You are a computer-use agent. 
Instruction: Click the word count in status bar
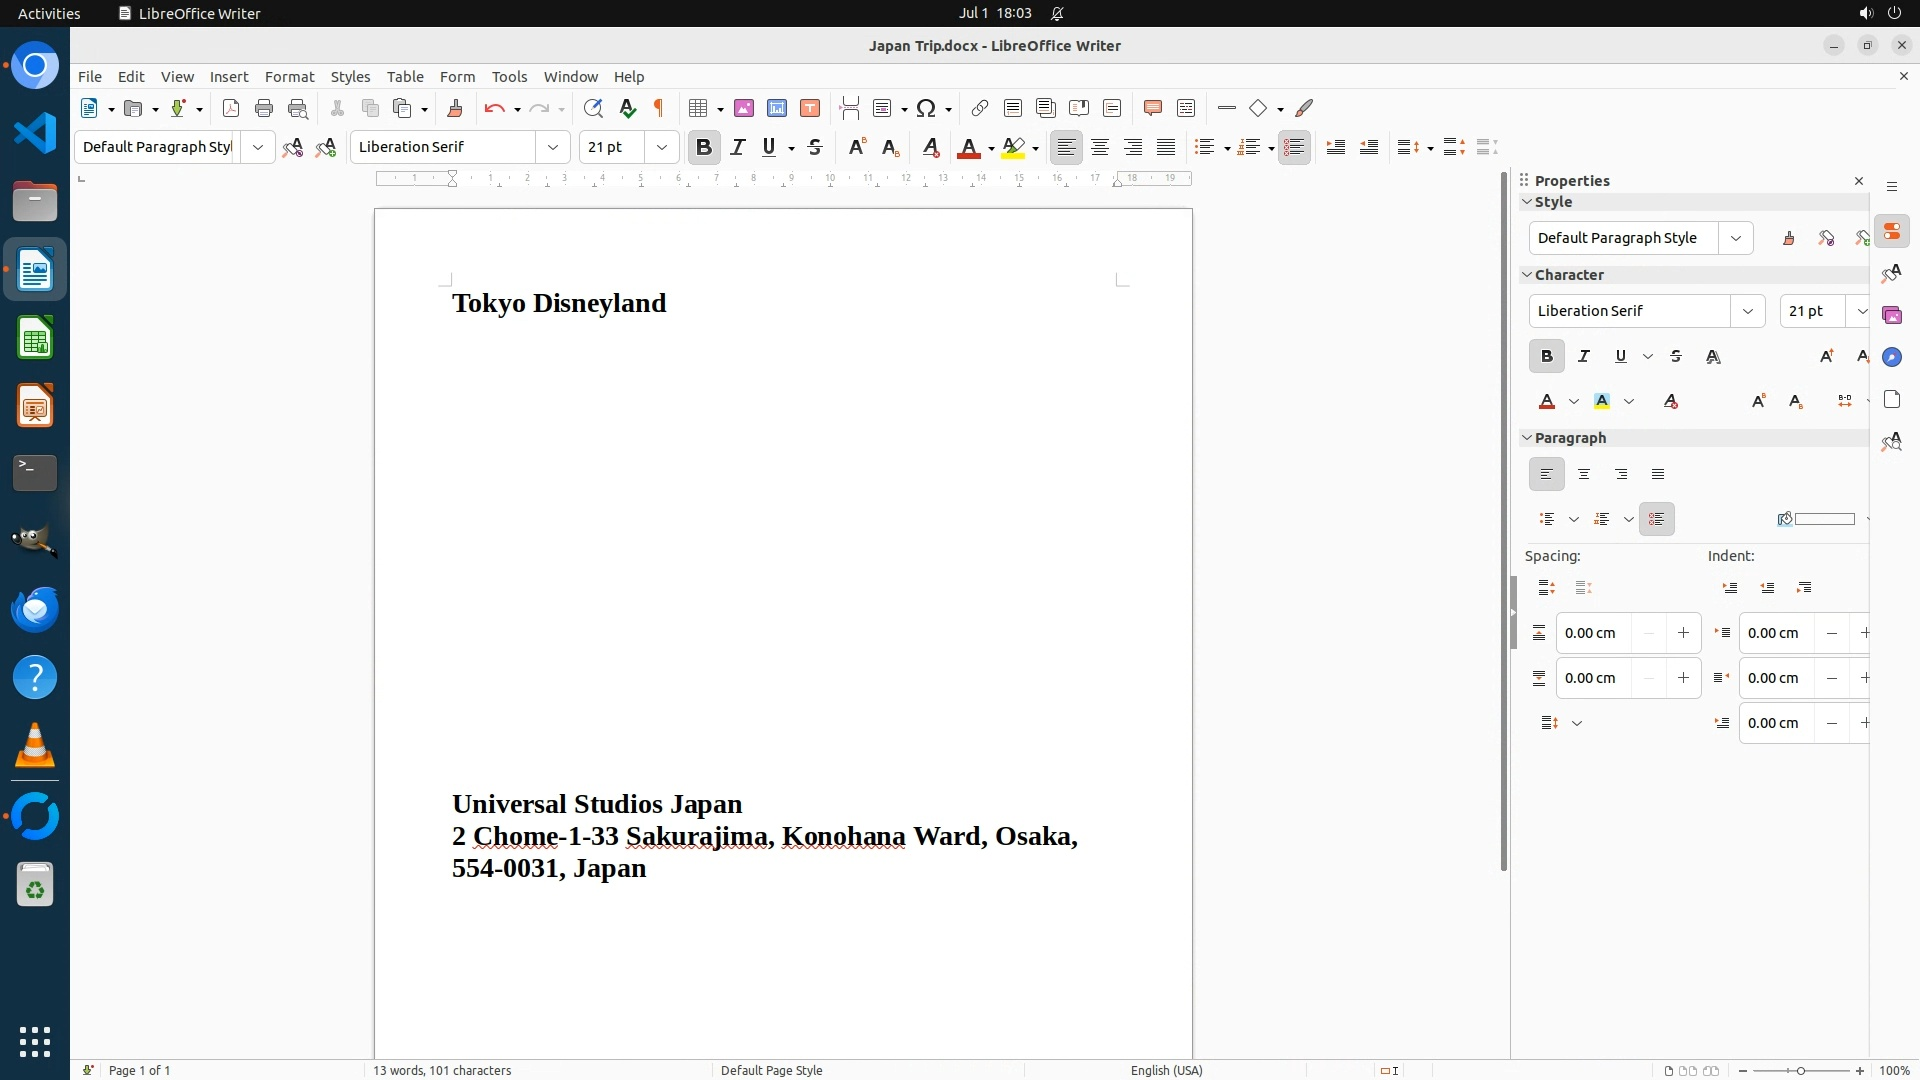(x=442, y=1070)
